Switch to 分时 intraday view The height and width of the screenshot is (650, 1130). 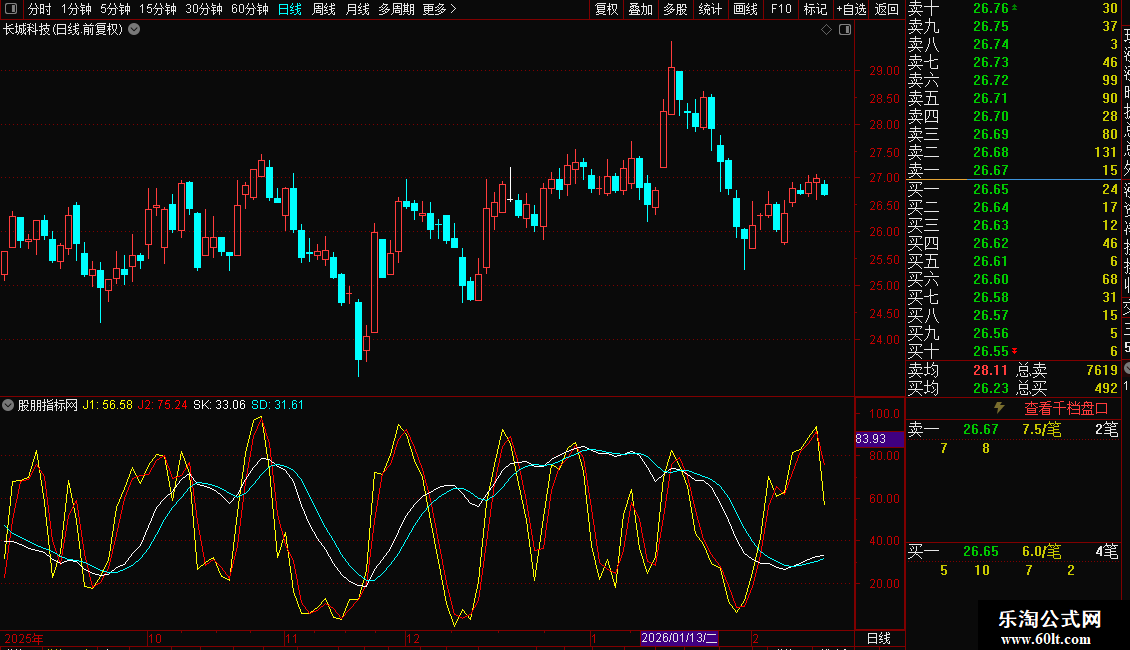[40, 9]
